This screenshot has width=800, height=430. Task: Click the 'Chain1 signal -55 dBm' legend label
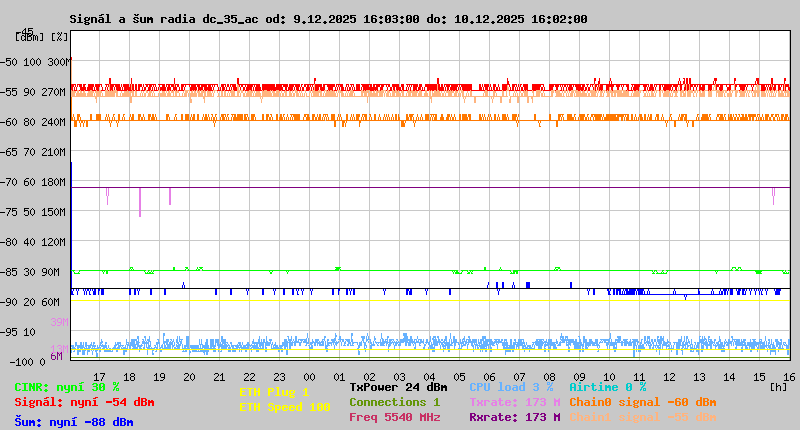coord(642,417)
